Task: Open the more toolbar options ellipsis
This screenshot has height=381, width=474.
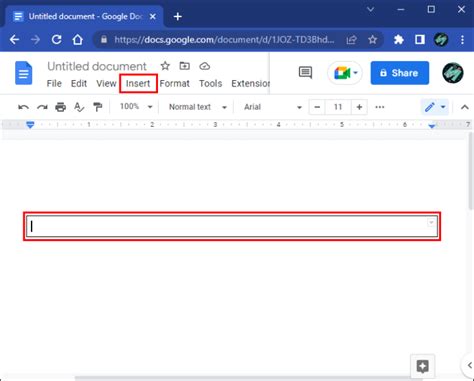Action: 380,107
